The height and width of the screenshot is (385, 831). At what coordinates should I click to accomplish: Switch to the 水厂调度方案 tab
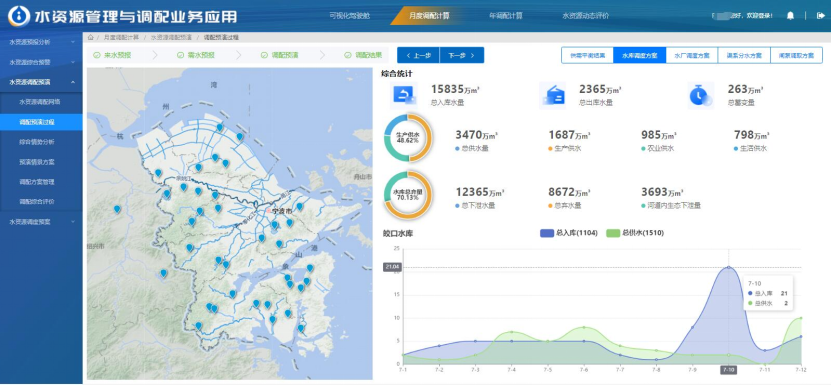[x=692, y=55]
